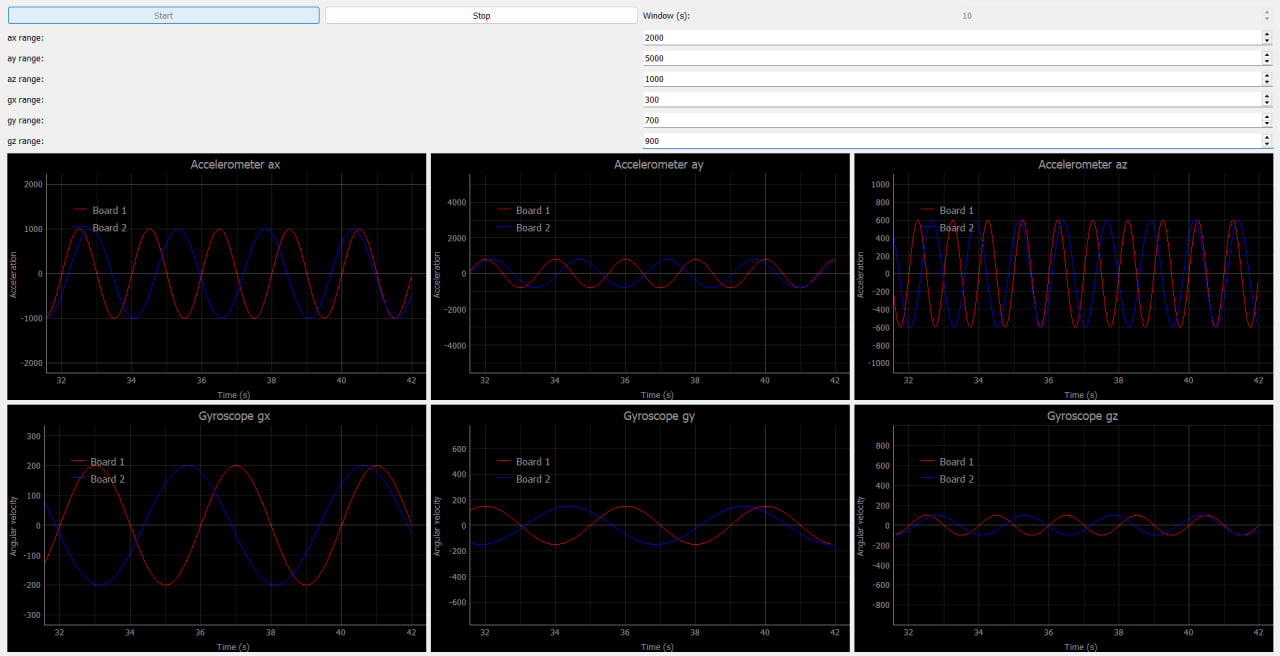This screenshot has height=656, width=1280.
Task: Raise az range with its up arrow
Action: [1267, 75]
